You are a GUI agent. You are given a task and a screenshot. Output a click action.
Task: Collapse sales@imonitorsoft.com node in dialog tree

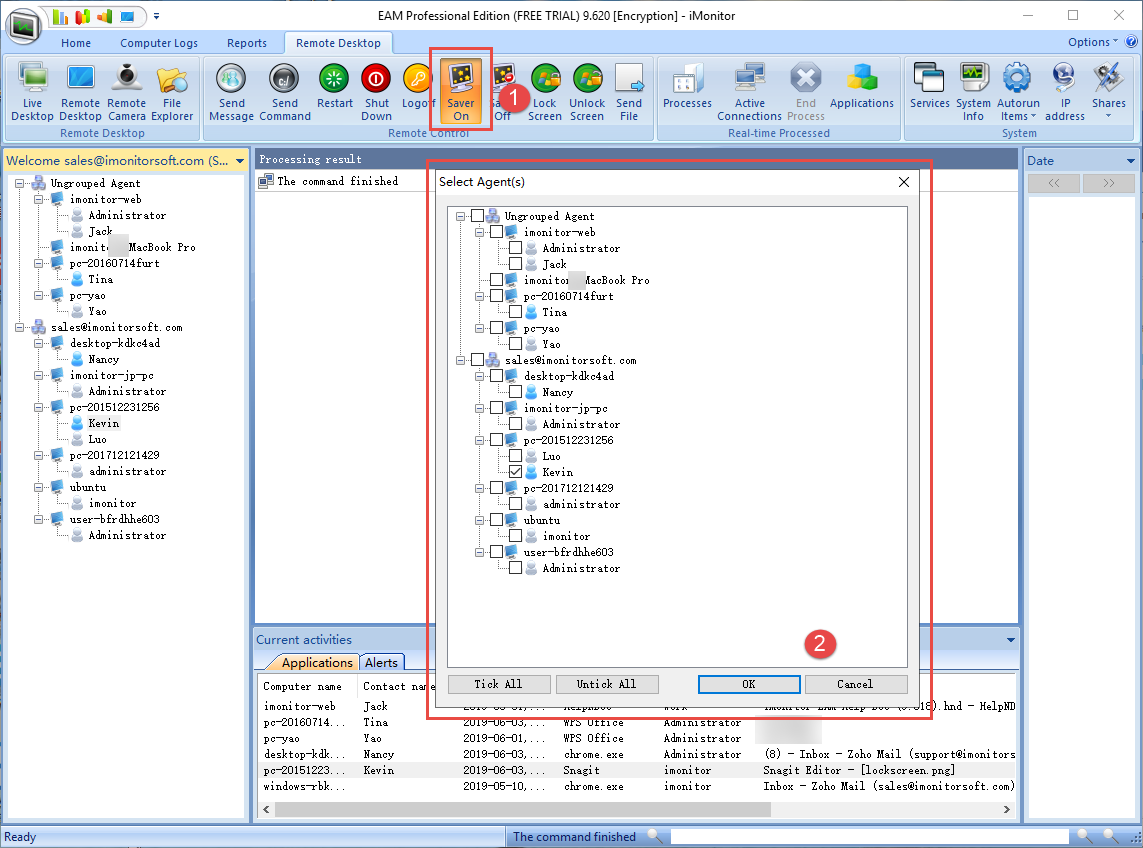[461, 360]
